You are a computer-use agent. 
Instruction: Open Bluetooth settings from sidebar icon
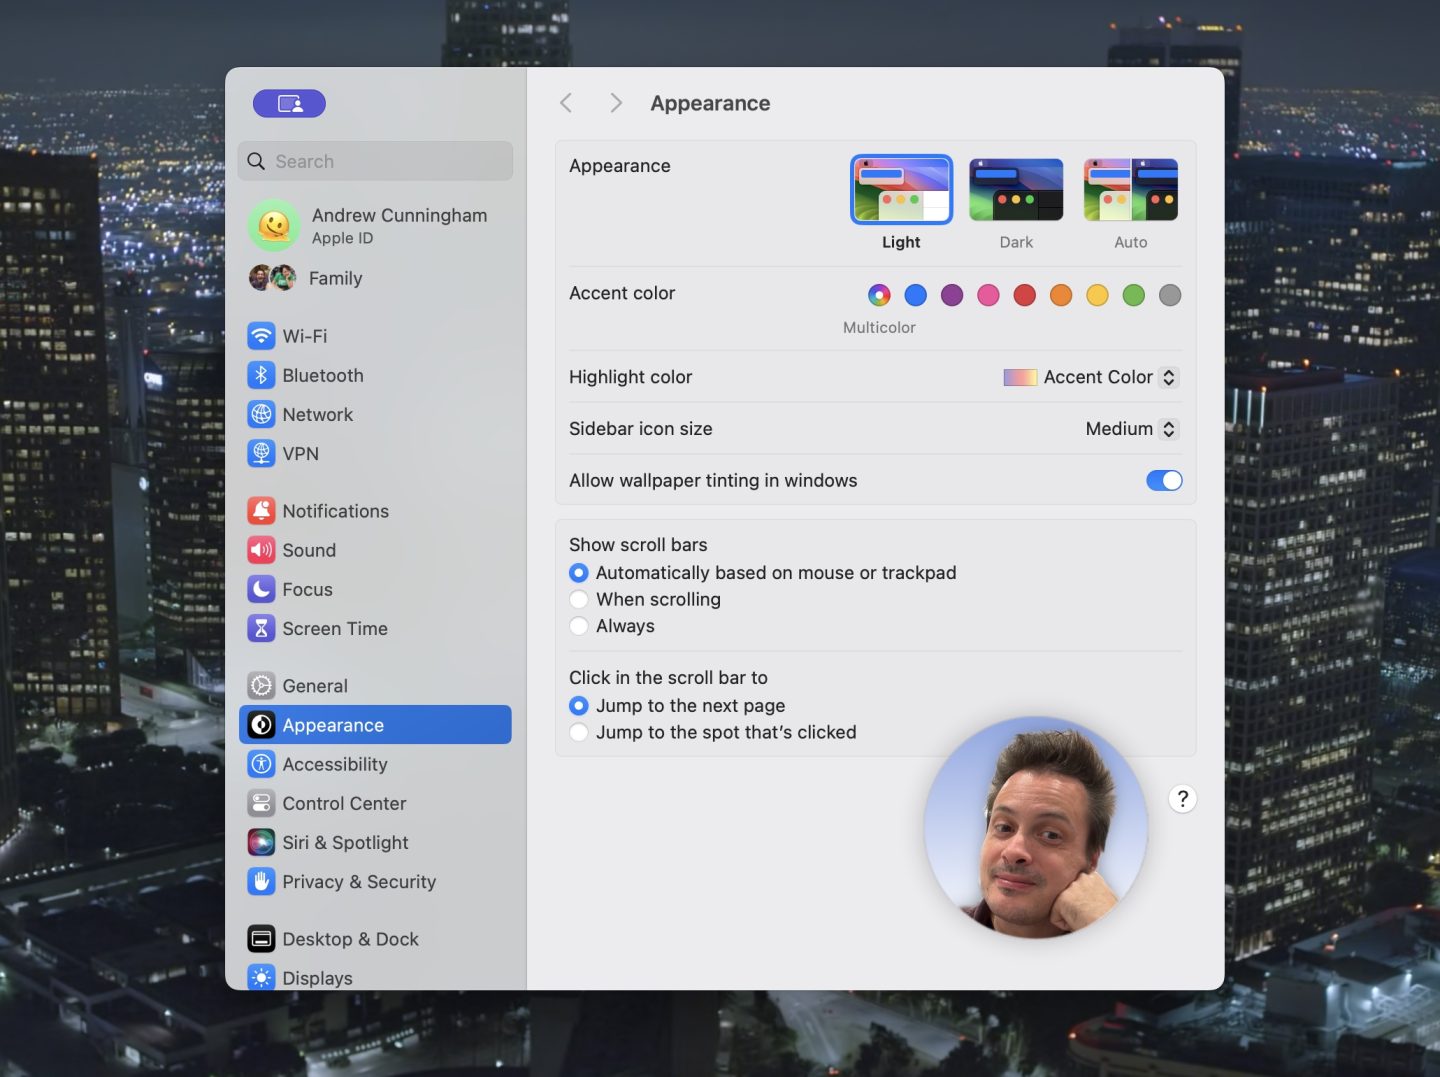point(261,375)
